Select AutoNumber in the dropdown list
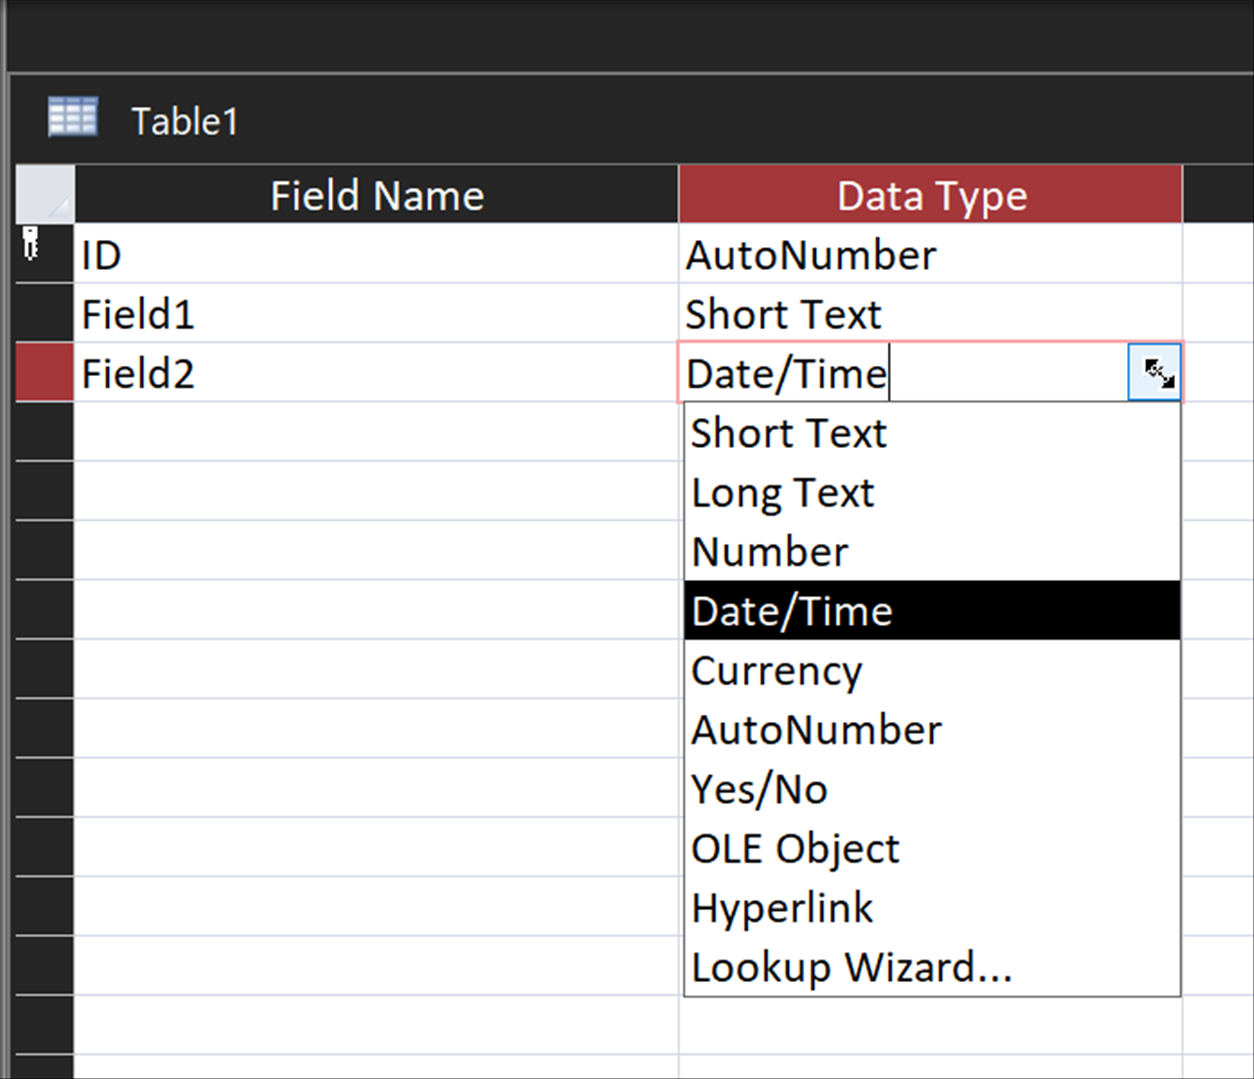The width and height of the screenshot is (1254, 1079). tap(816, 730)
